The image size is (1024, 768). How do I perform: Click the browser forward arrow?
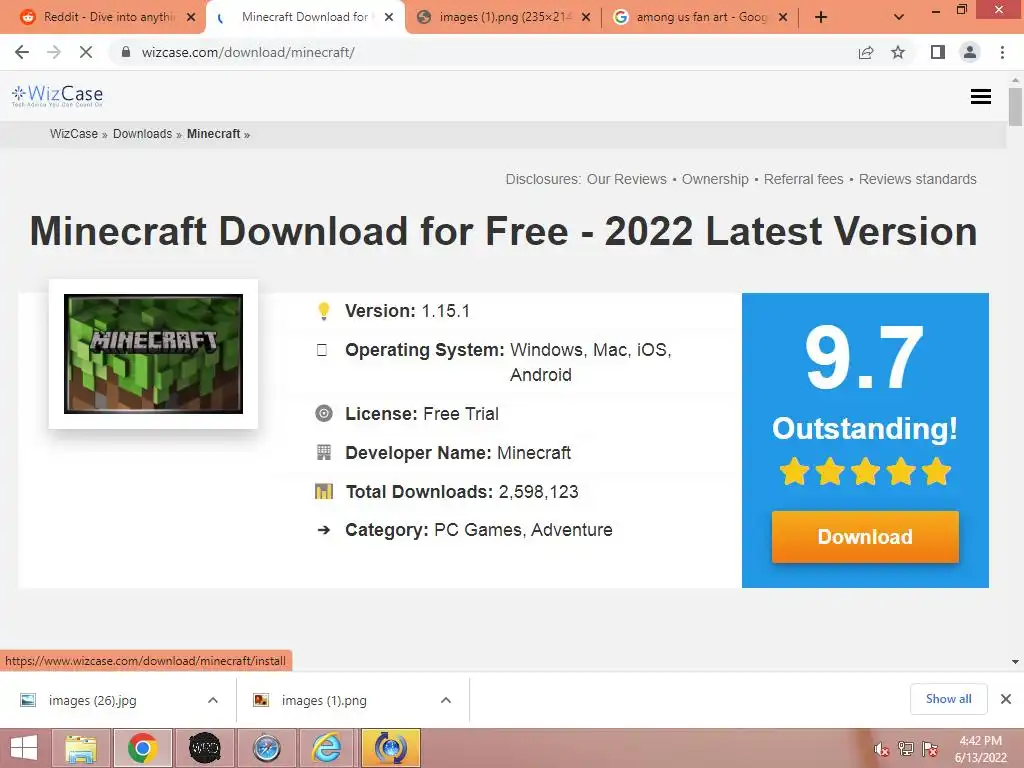[x=54, y=52]
